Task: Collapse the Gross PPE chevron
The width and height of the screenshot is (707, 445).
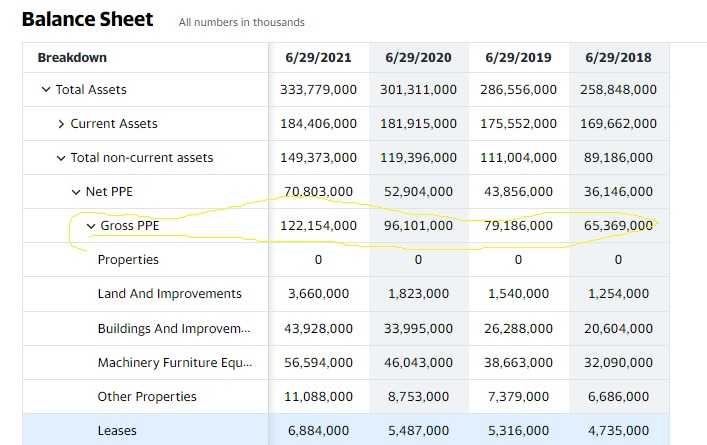Action: point(91,226)
